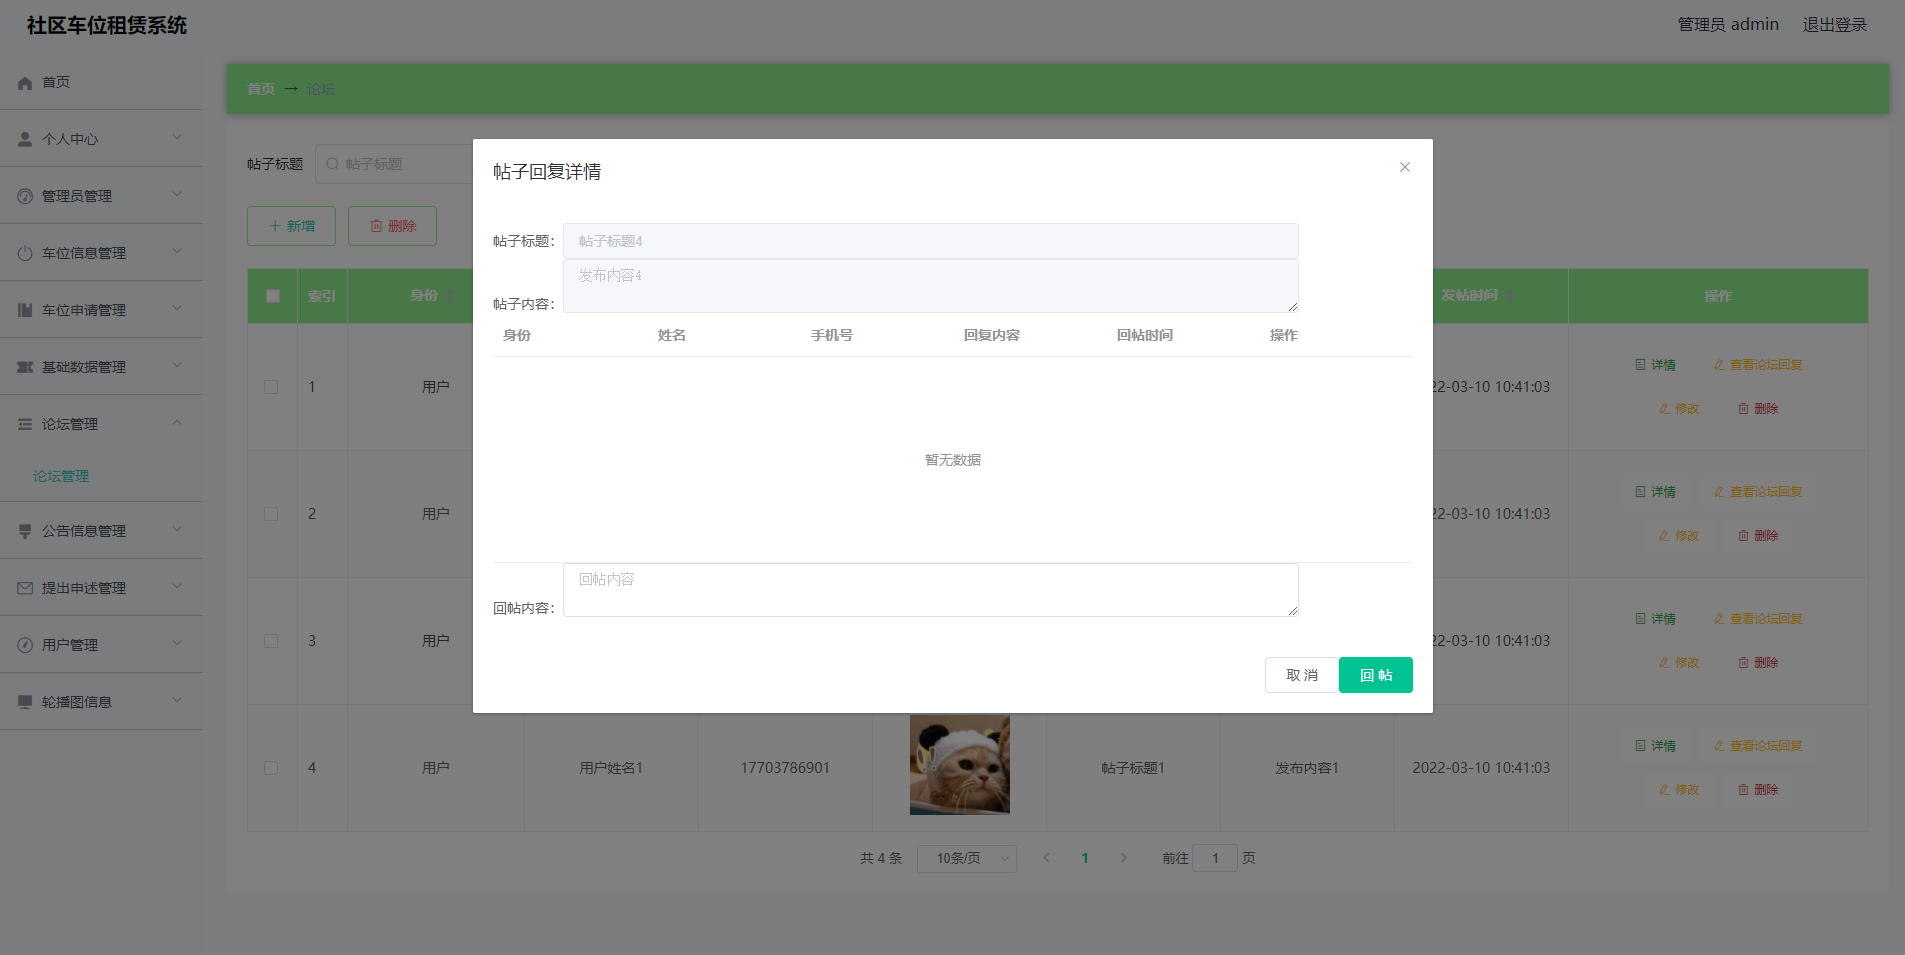Click the 详情 icon in row 1
The width and height of the screenshot is (1905, 955).
click(1640, 365)
